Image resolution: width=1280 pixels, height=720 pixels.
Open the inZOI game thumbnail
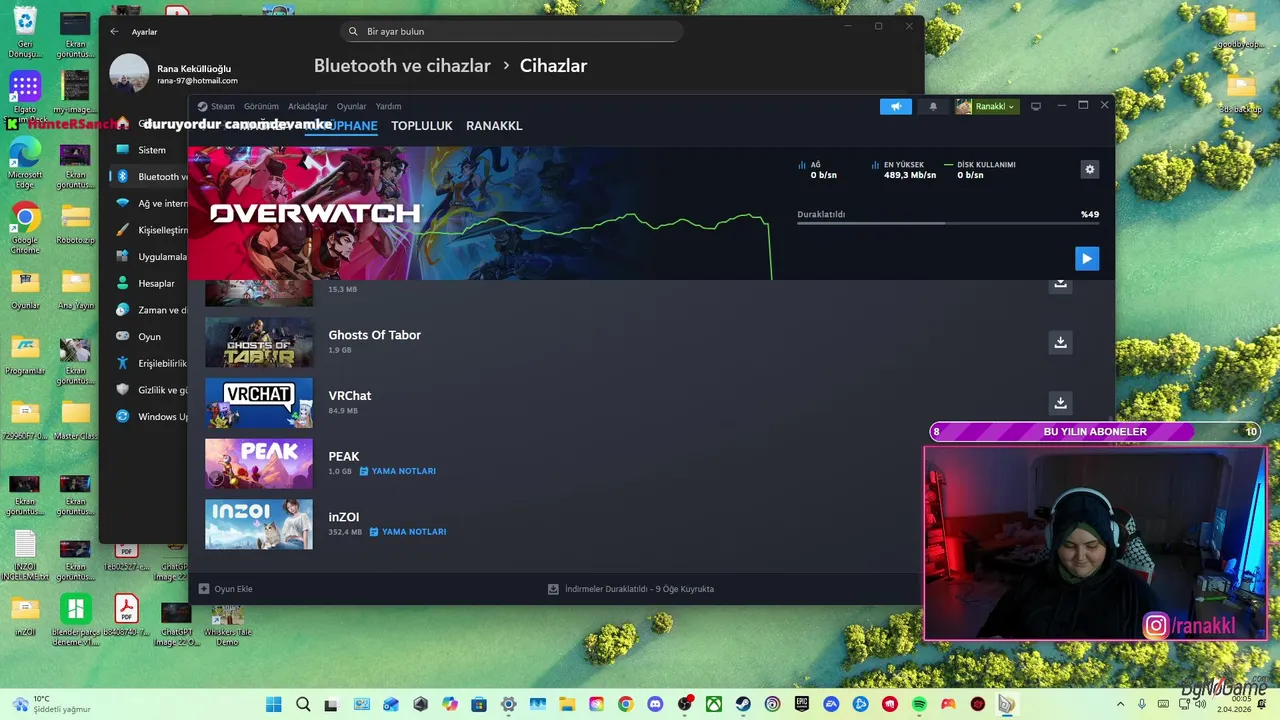pyautogui.click(x=259, y=524)
